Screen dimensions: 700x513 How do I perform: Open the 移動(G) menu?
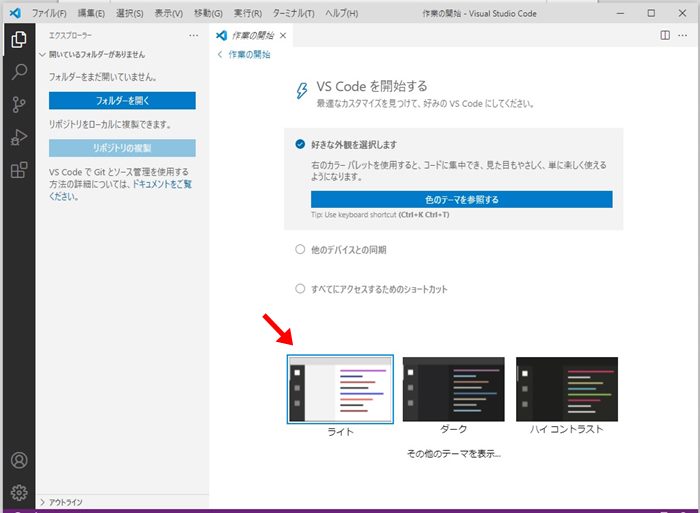tap(208, 13)
